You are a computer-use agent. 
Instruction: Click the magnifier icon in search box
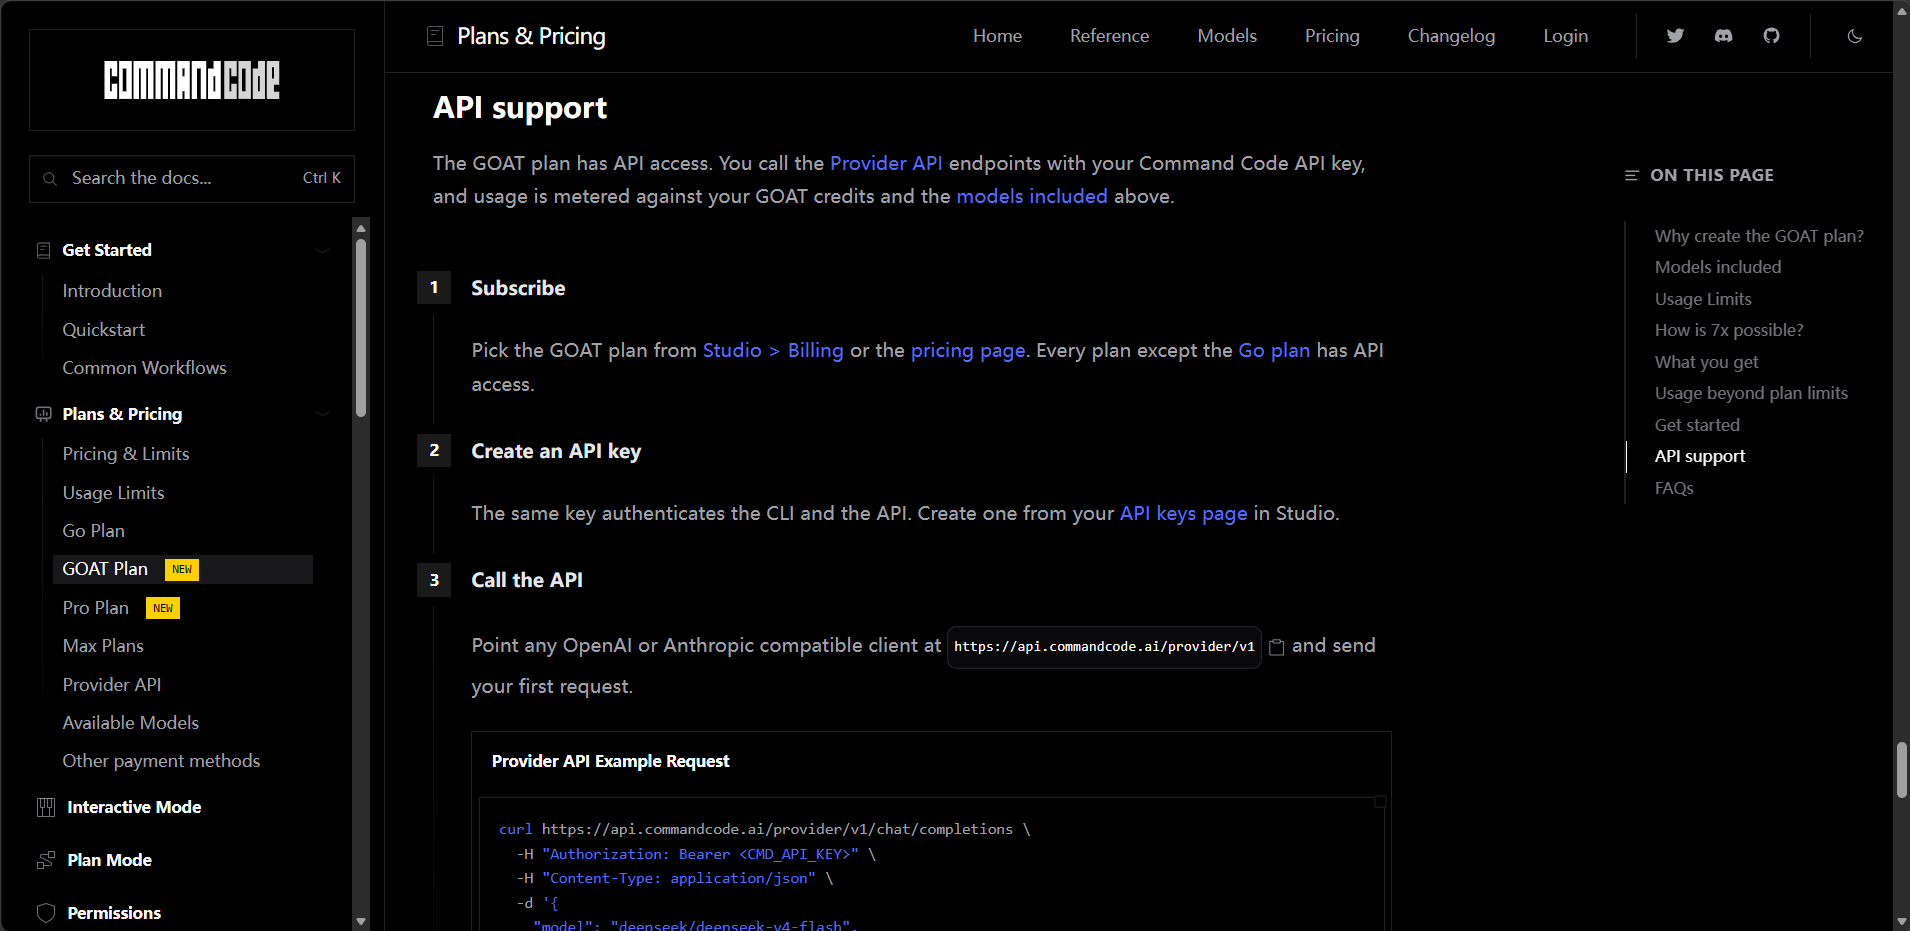click(50, 179)
